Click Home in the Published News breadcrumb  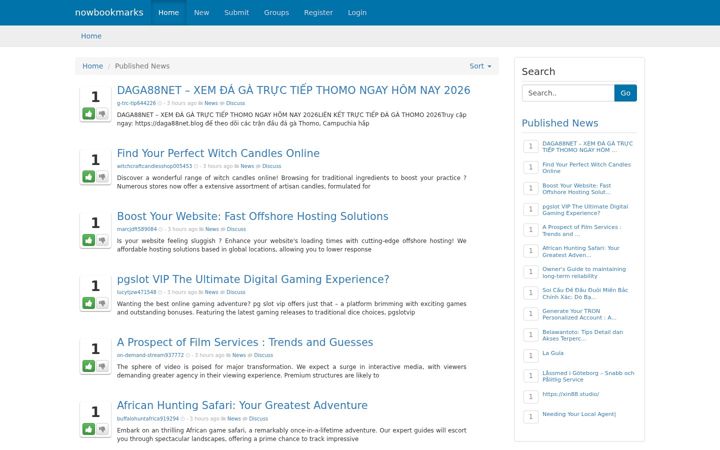(92, 66)
